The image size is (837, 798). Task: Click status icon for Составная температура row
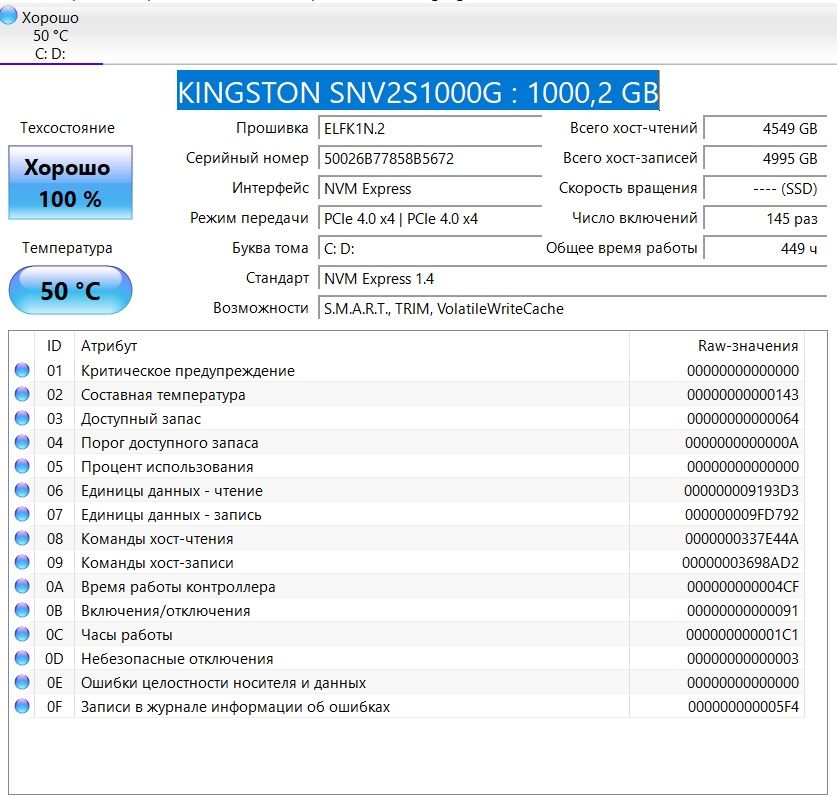click(22, 394)
